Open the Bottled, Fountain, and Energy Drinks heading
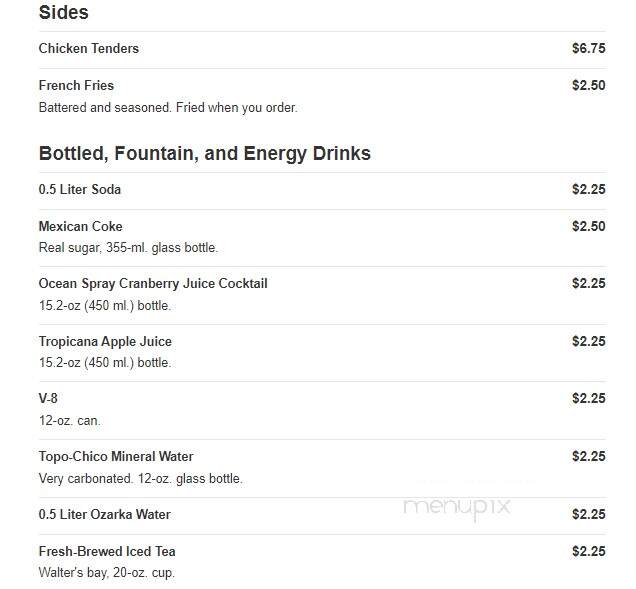Screen dimensions: 636x589 click(204, 154)
